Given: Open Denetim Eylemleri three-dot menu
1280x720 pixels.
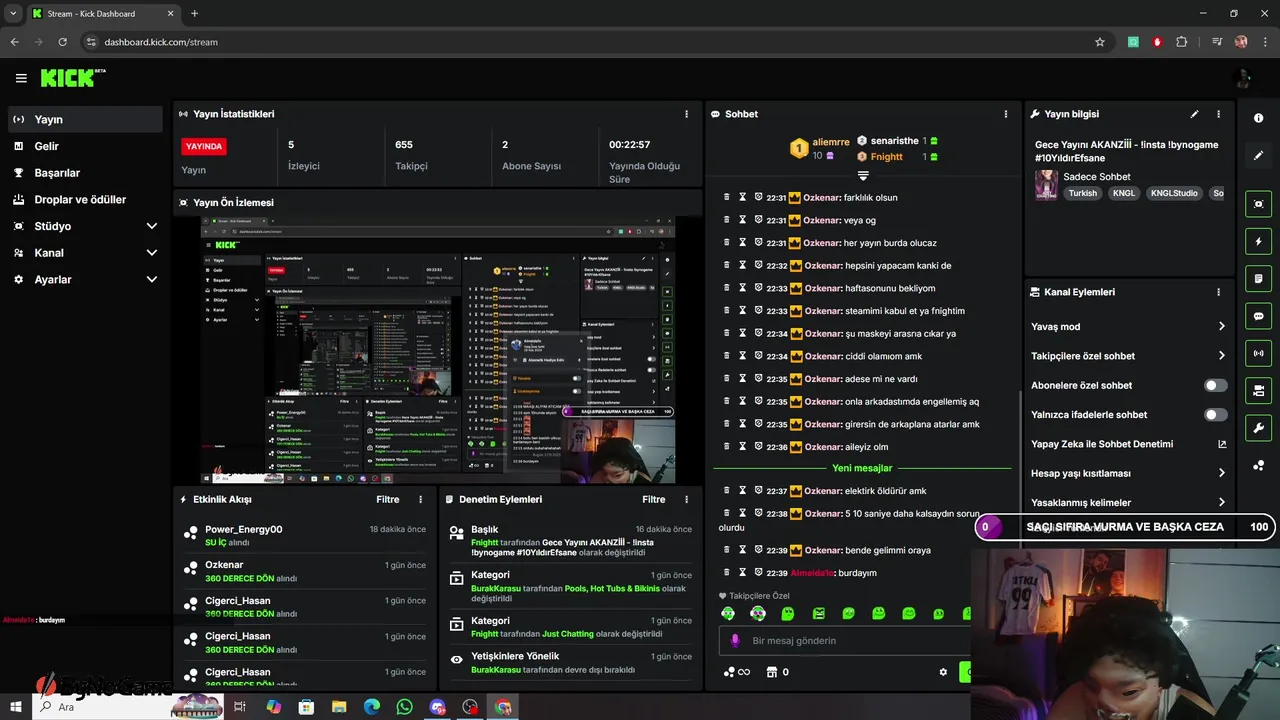Looking at the screenshot, I should pyautogui.click(x=686, y=499).
